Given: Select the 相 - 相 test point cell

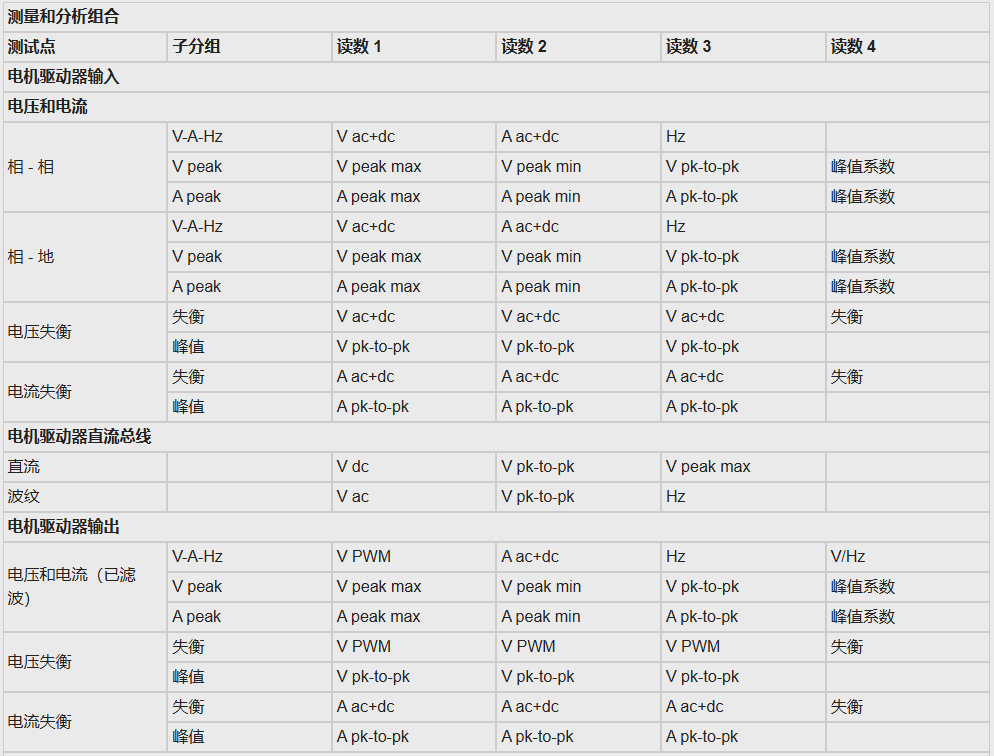Looking at the screenshot, I should [85, 167].
